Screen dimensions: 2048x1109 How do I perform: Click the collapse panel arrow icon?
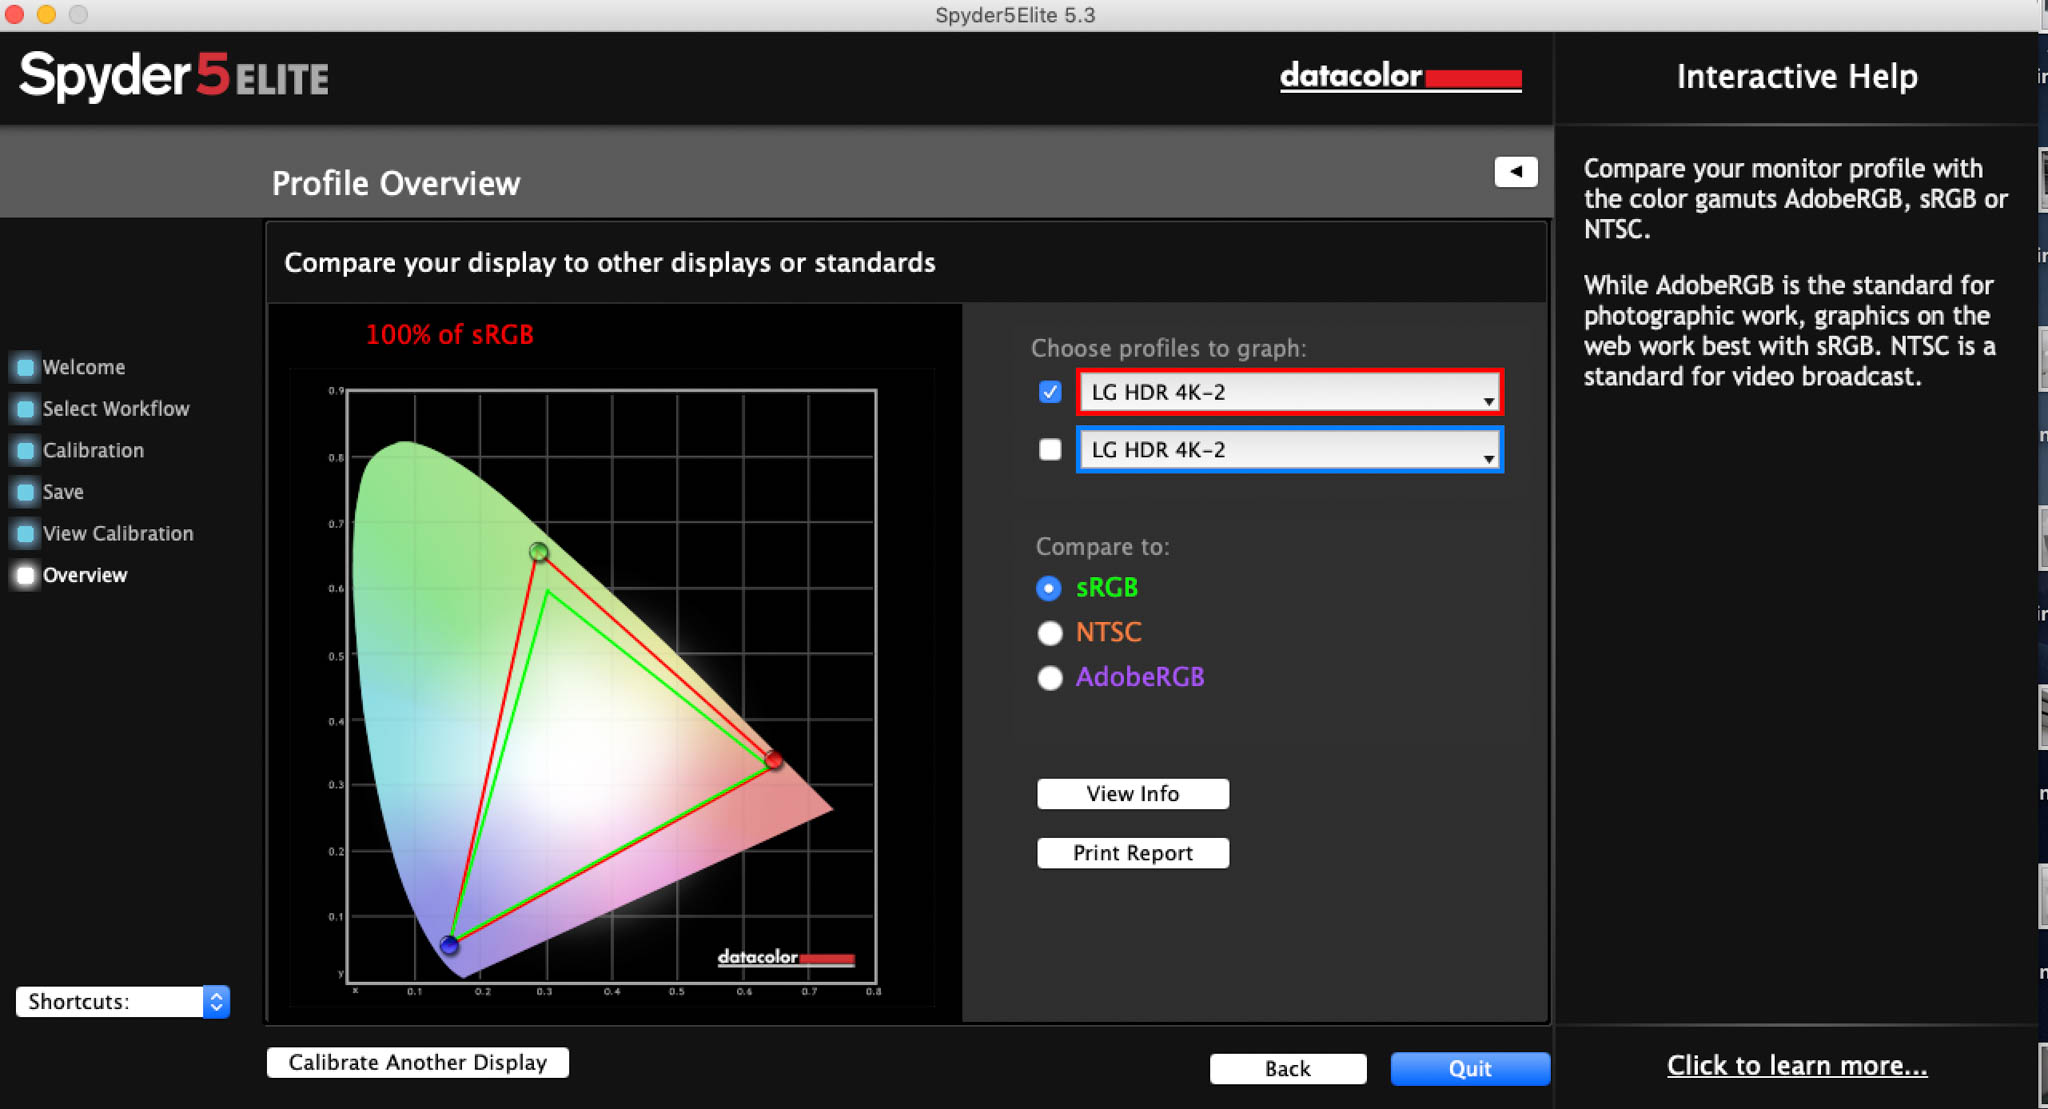(1516, 172)
